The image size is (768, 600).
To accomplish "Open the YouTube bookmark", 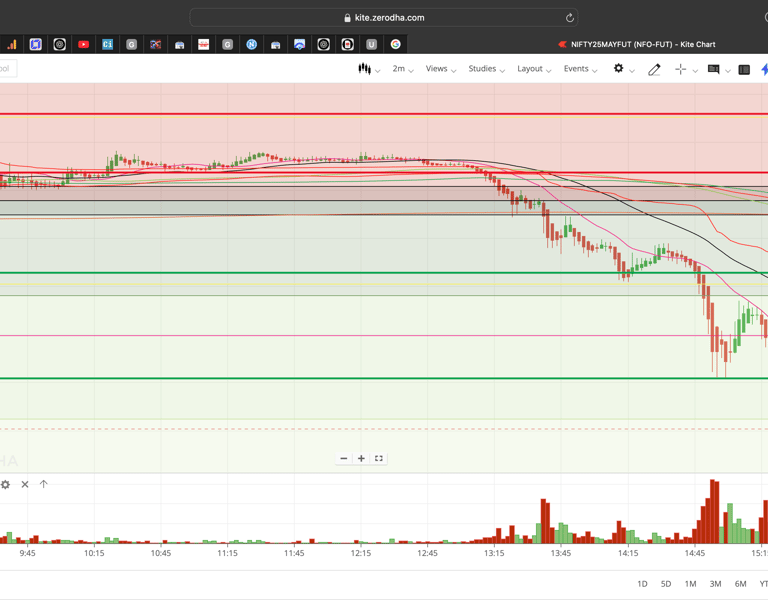I will 83,45.
